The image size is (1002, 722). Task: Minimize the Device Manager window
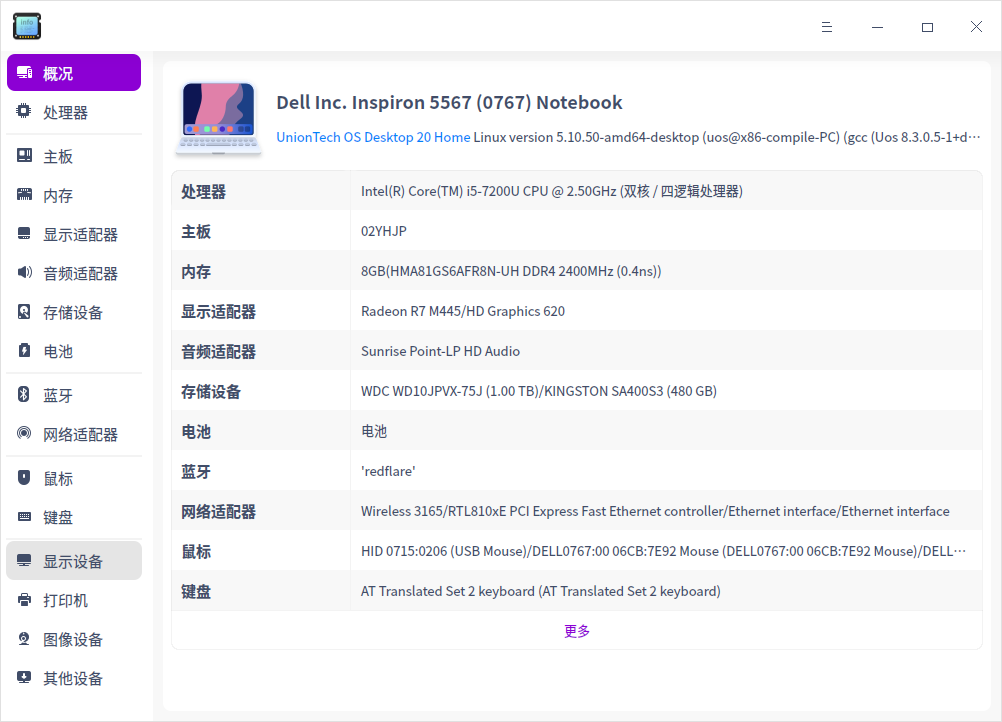(877, 27)
